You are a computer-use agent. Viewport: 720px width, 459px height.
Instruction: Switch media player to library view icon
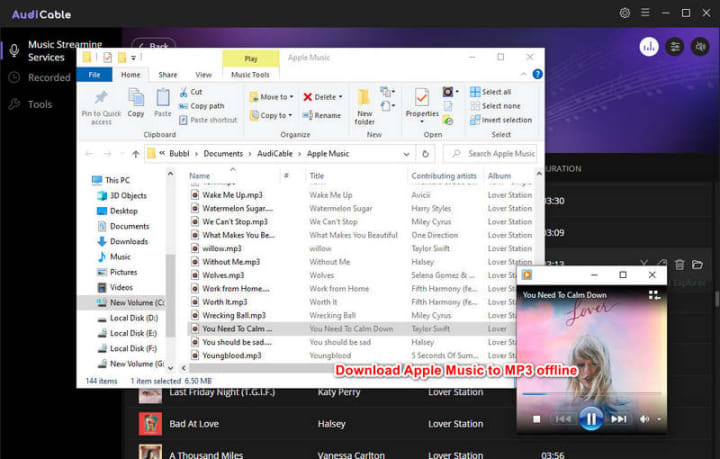(x=654, y=295)
